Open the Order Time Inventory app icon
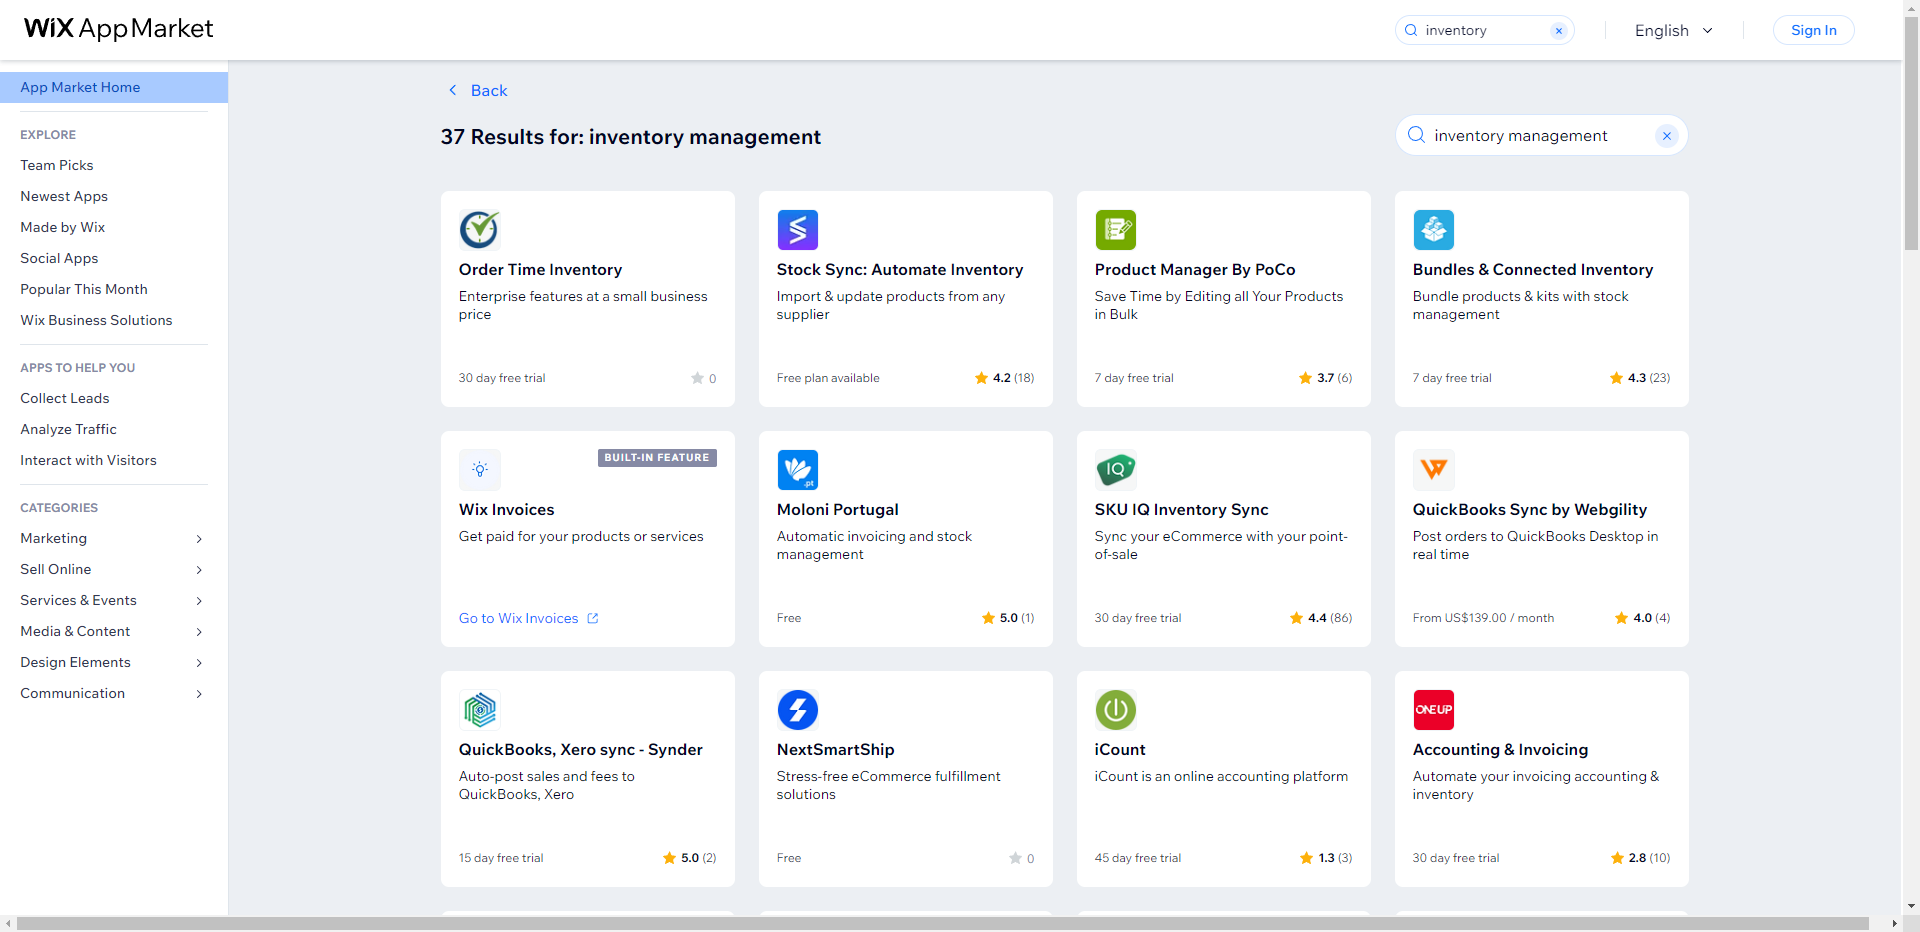Image resolution: width=1920 pixels, height=932 pixels. pos(479,230)
